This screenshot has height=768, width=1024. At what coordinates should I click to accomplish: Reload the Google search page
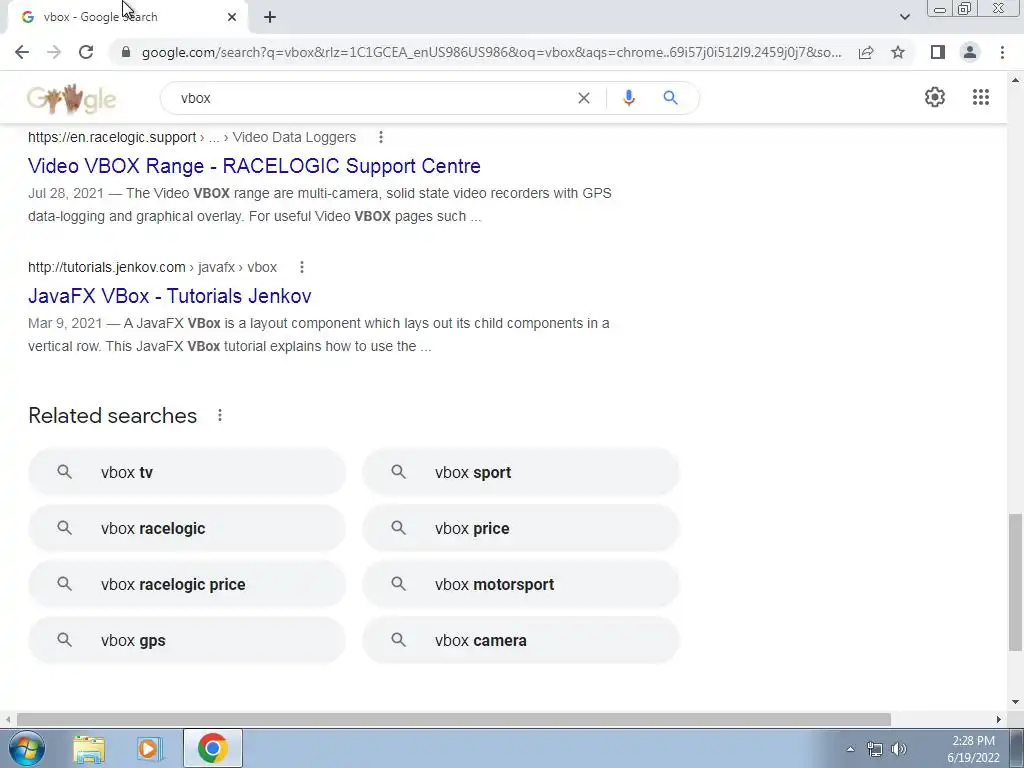tap(86, 52)
